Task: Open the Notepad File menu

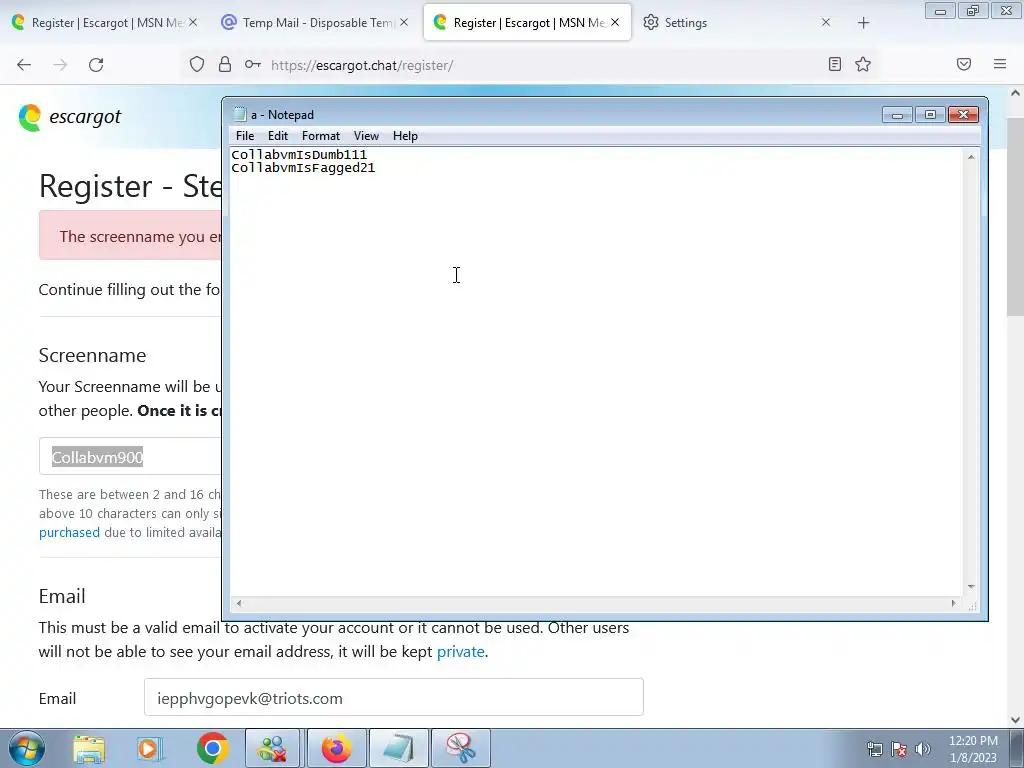Action: coord(245,136)
